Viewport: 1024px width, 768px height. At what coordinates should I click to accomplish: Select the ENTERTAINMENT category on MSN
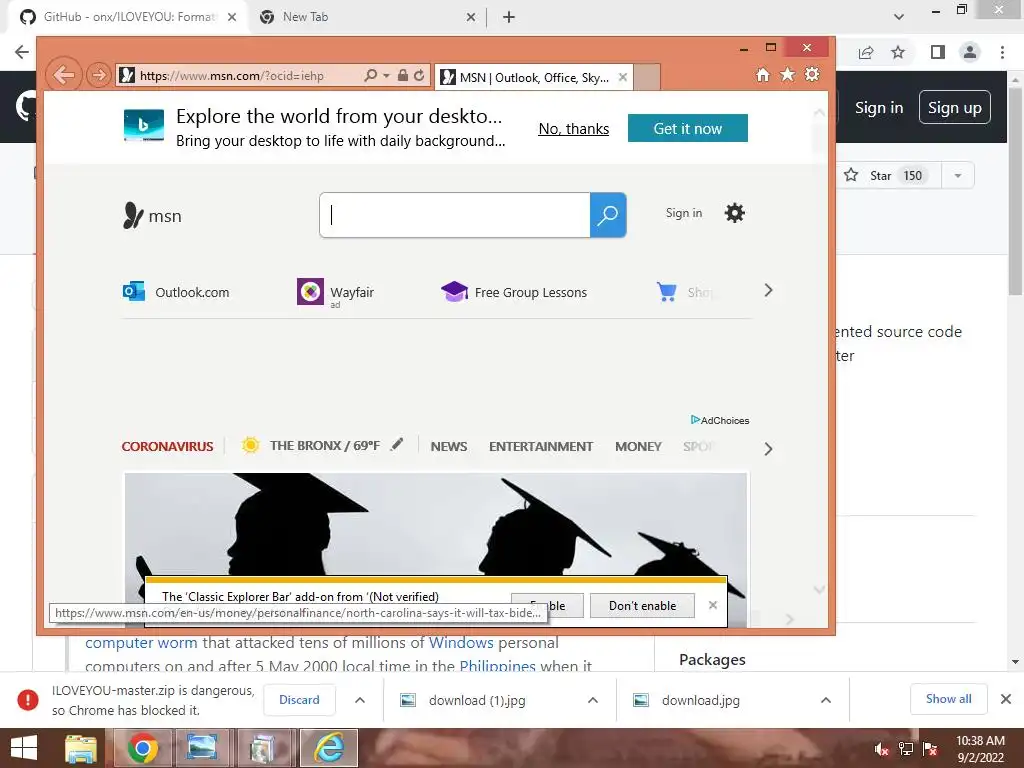541,447
